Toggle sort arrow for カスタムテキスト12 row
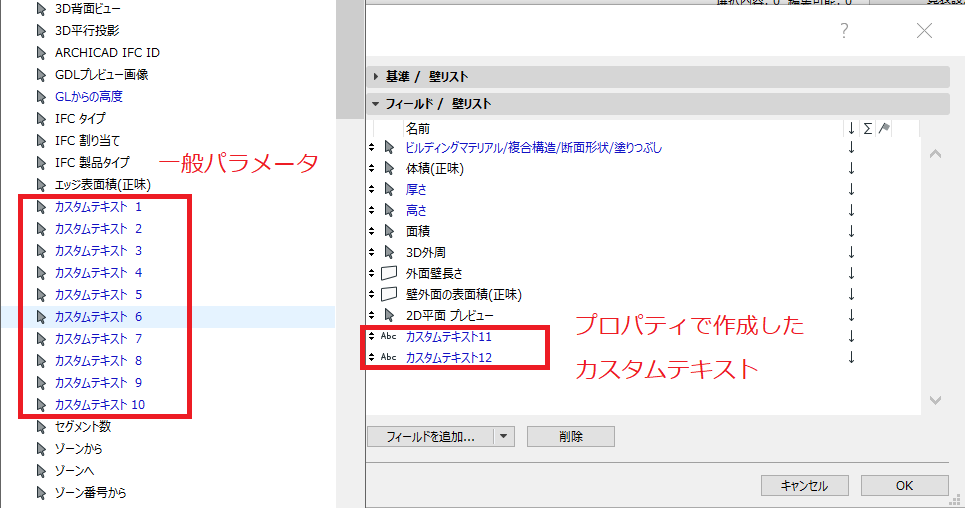The width and height of the screenshot is (969, 519). coord(850,357)
